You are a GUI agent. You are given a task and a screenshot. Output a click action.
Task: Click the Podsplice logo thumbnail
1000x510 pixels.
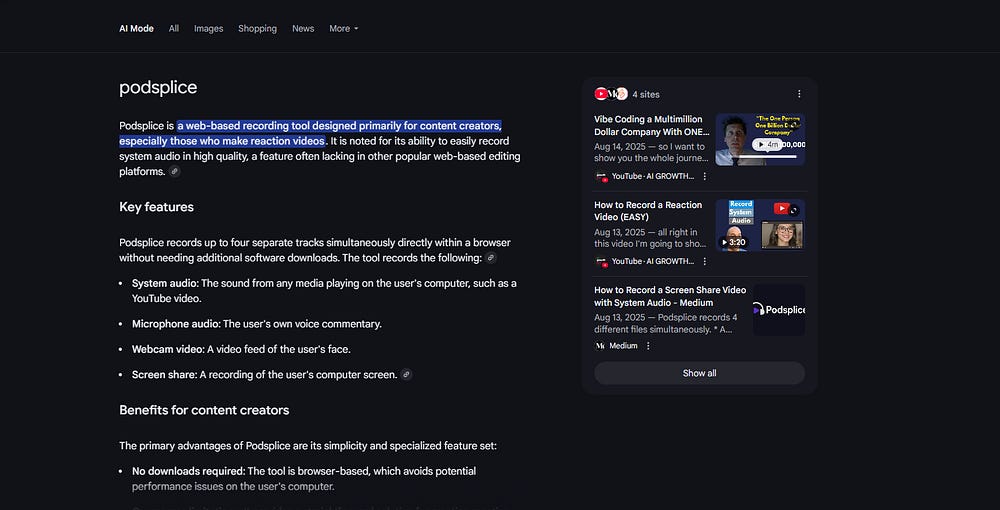779,310
